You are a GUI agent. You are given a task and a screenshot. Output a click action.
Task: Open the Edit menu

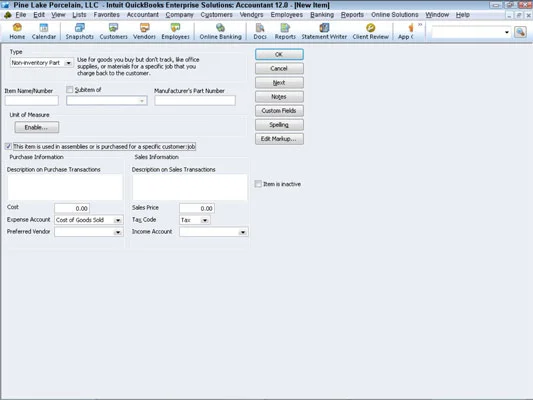click(x=39, y=15)
